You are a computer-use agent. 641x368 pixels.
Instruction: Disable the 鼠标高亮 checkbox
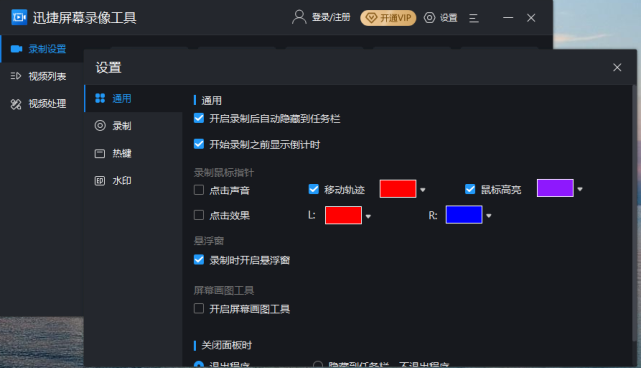(470, 189)
